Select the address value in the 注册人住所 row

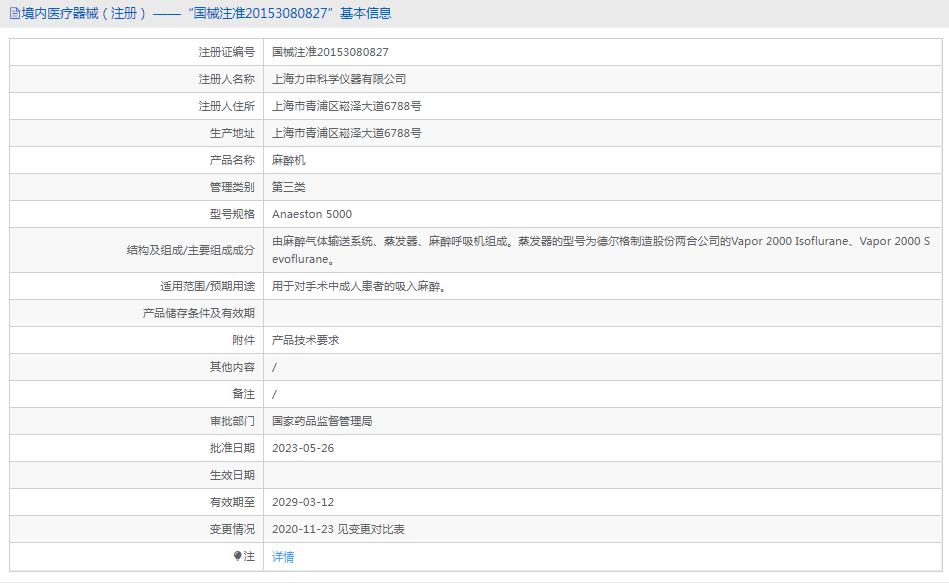coord(346,106)
